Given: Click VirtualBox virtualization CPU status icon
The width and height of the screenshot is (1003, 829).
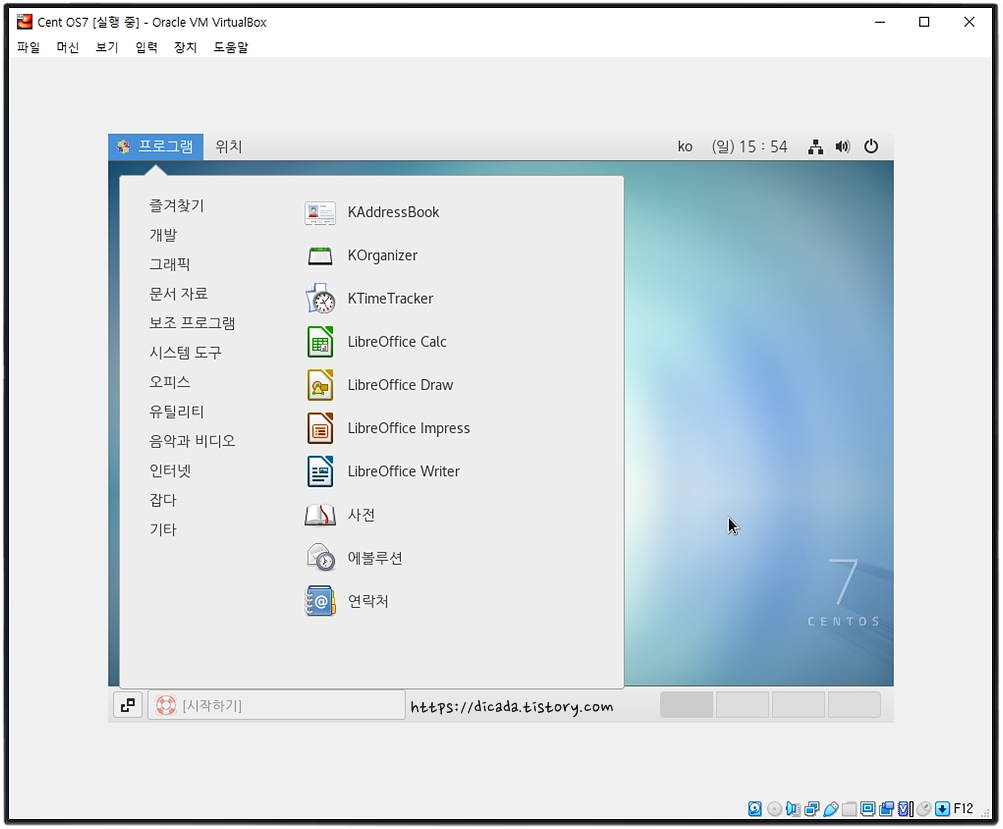Looking at the screenshot, I should click(905, 809).
